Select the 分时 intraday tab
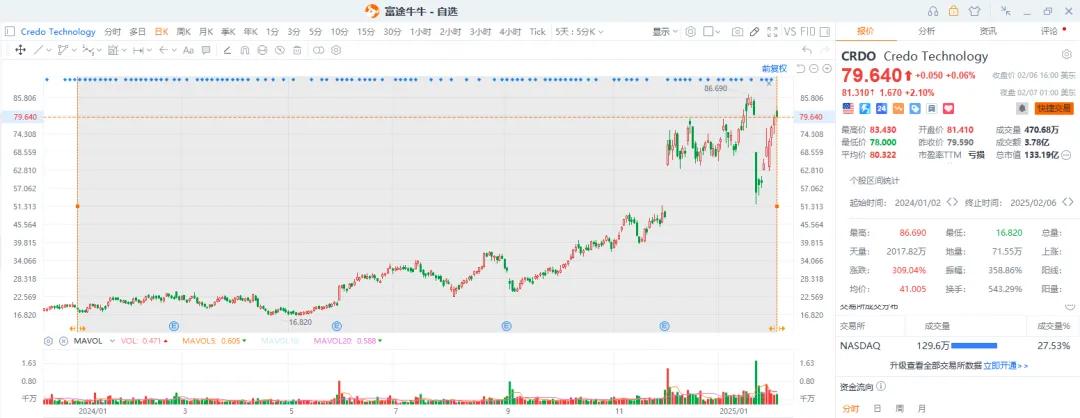Image resolution: width=1080 pixels, height=418 pixels. [112, 32]
